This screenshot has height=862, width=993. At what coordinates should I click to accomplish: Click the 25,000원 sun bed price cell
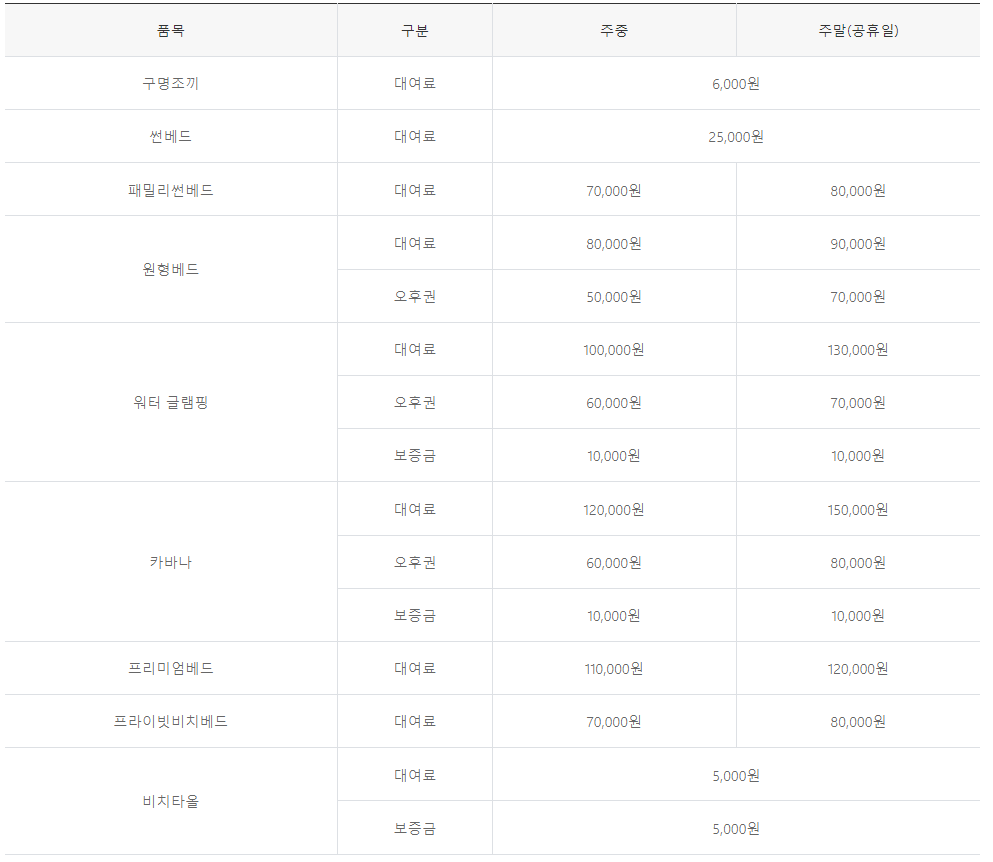point(737,136)
